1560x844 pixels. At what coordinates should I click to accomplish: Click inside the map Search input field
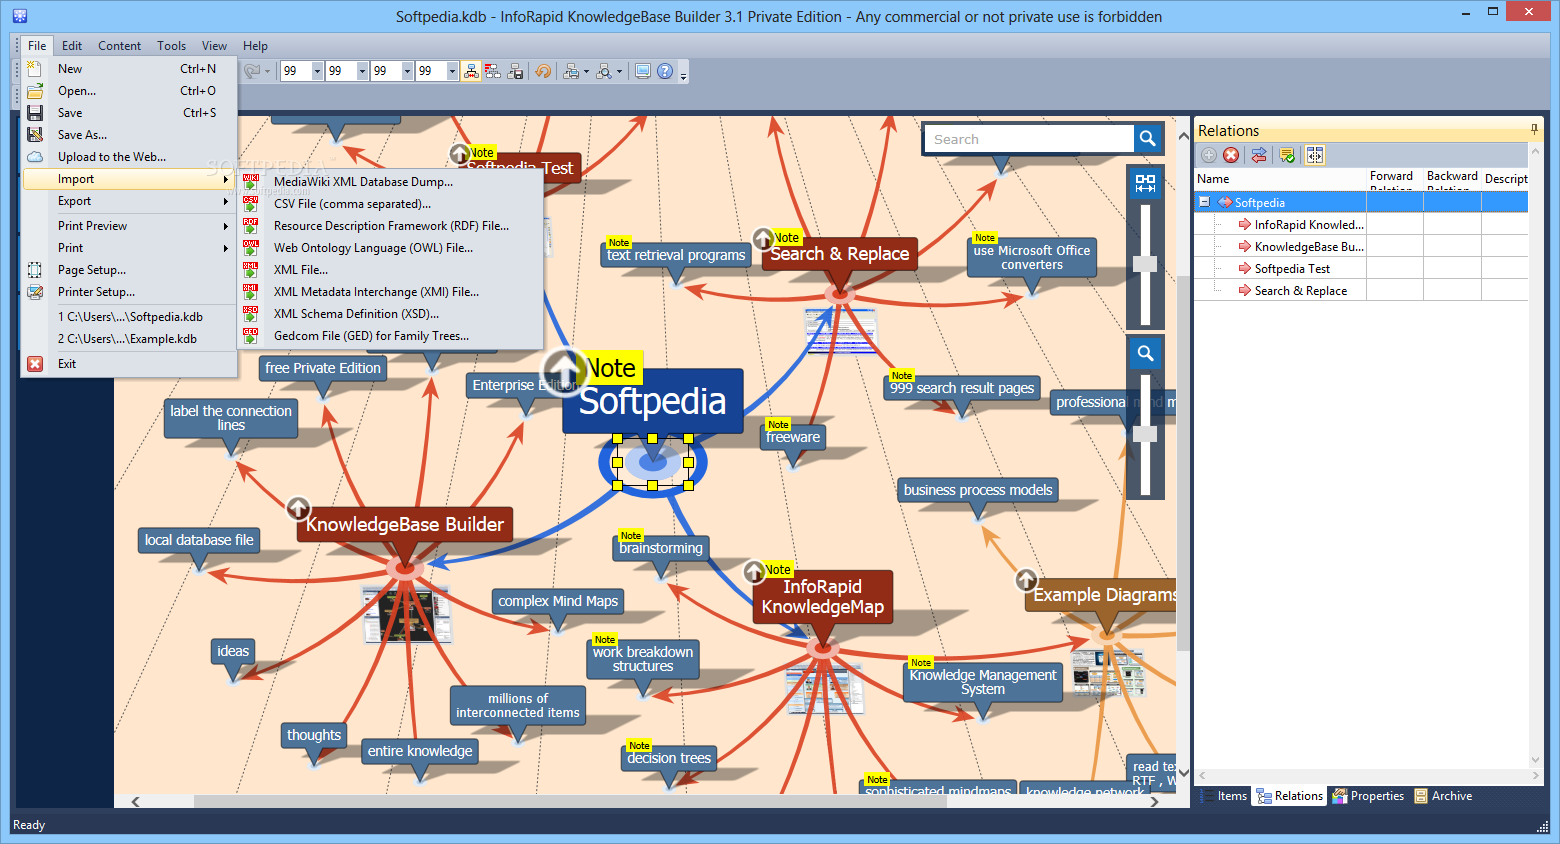click(1029, 139)
